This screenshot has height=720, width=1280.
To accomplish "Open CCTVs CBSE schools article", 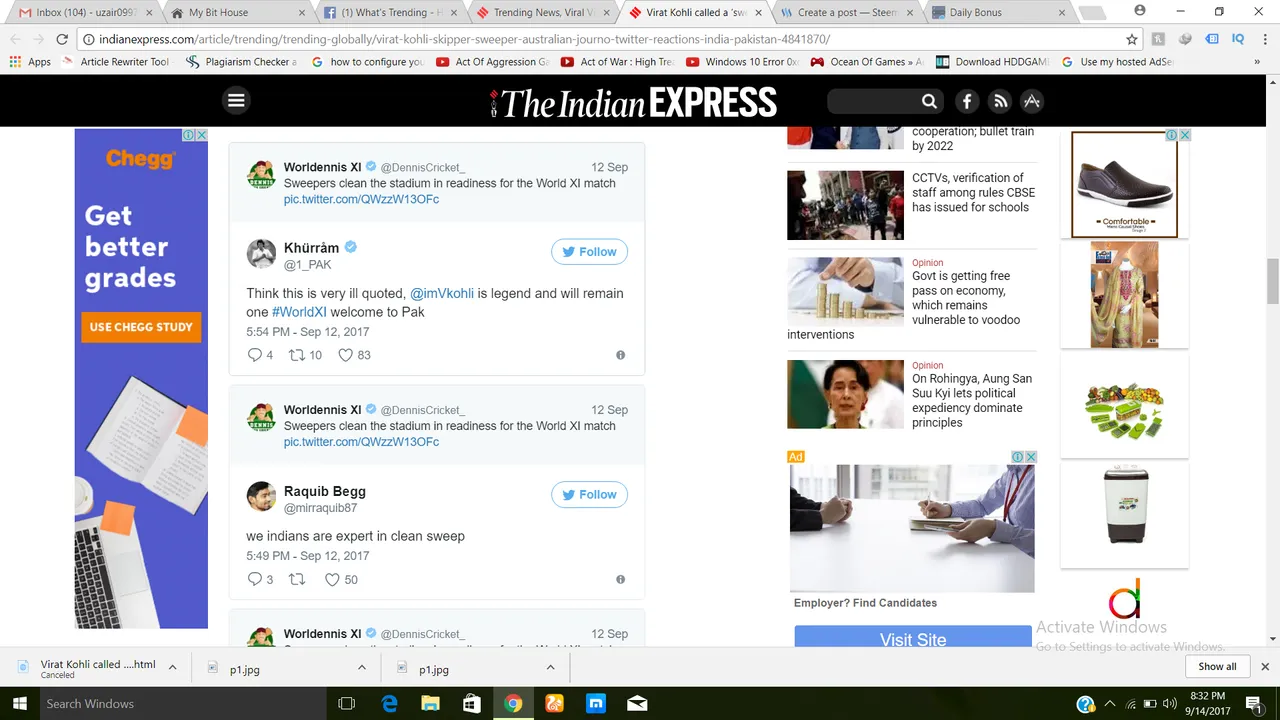I will (x=973, y=192).
